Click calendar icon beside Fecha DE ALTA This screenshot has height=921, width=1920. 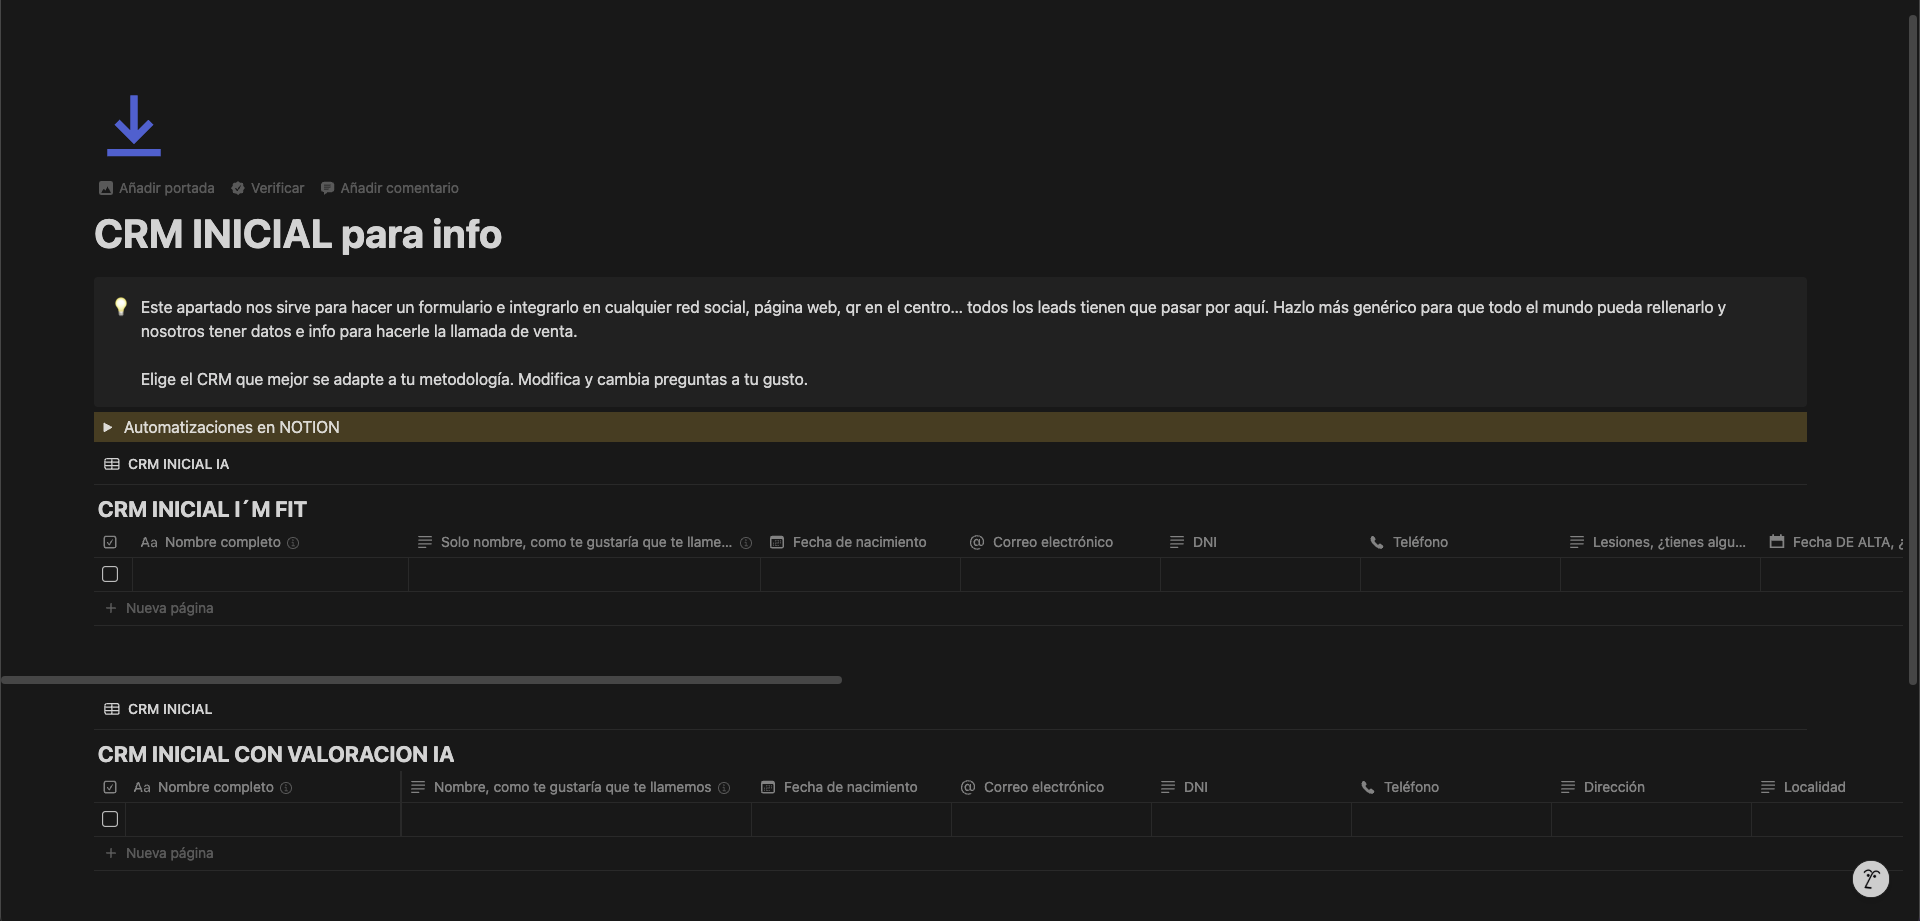pos(1777,542)
